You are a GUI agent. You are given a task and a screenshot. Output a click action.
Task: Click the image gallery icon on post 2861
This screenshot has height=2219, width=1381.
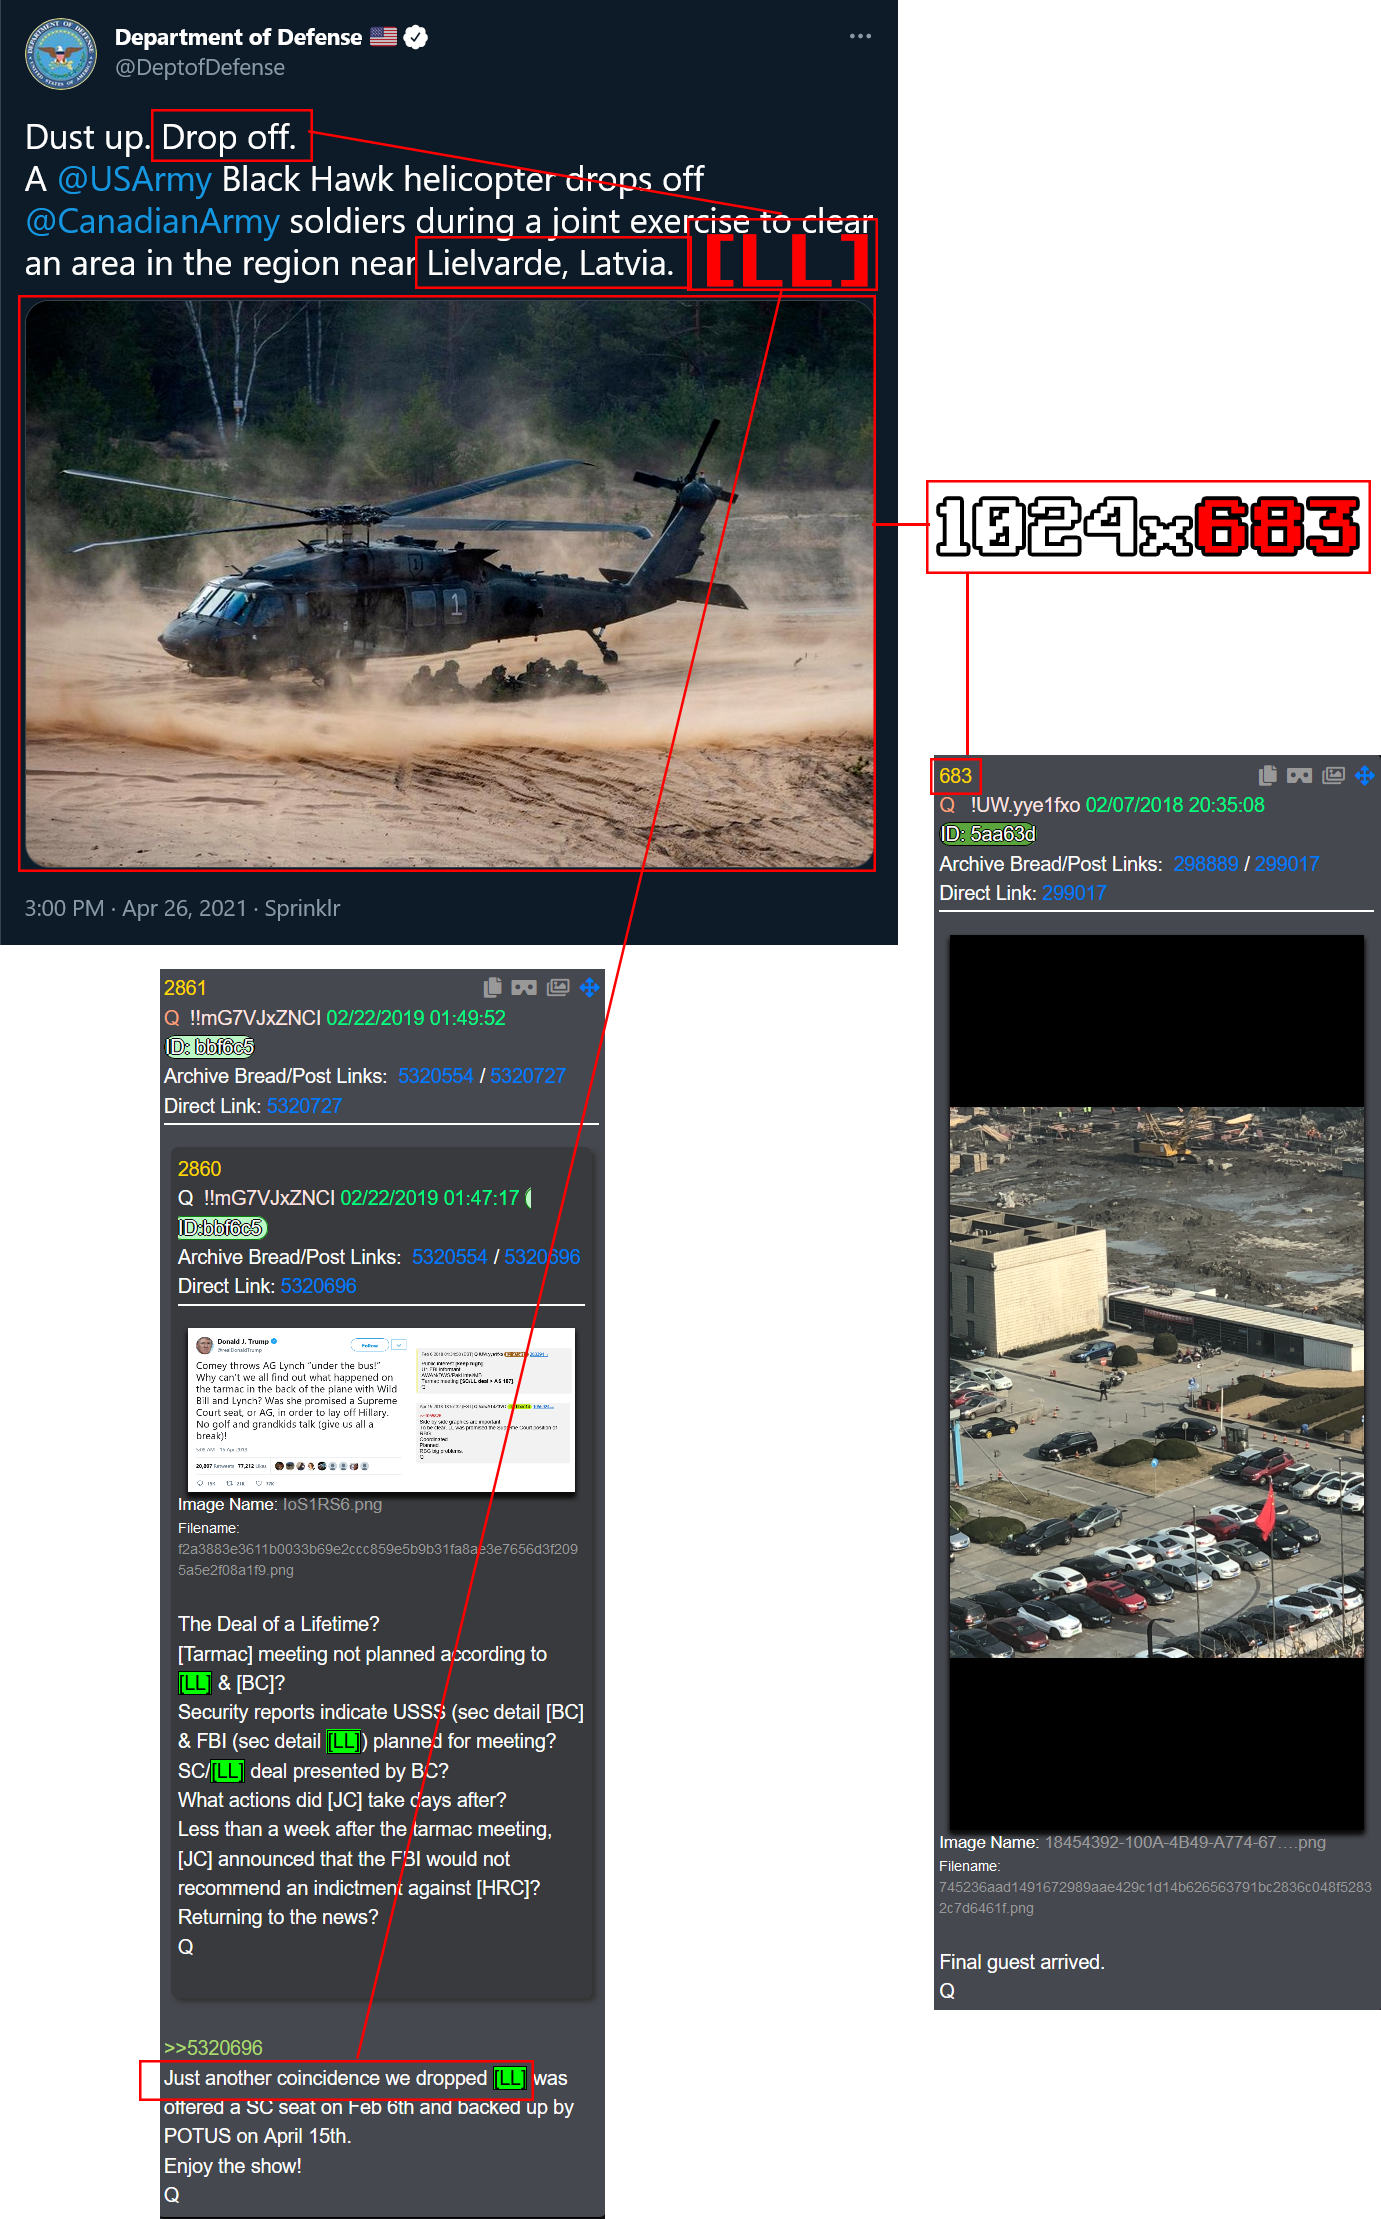click(558, 988)
